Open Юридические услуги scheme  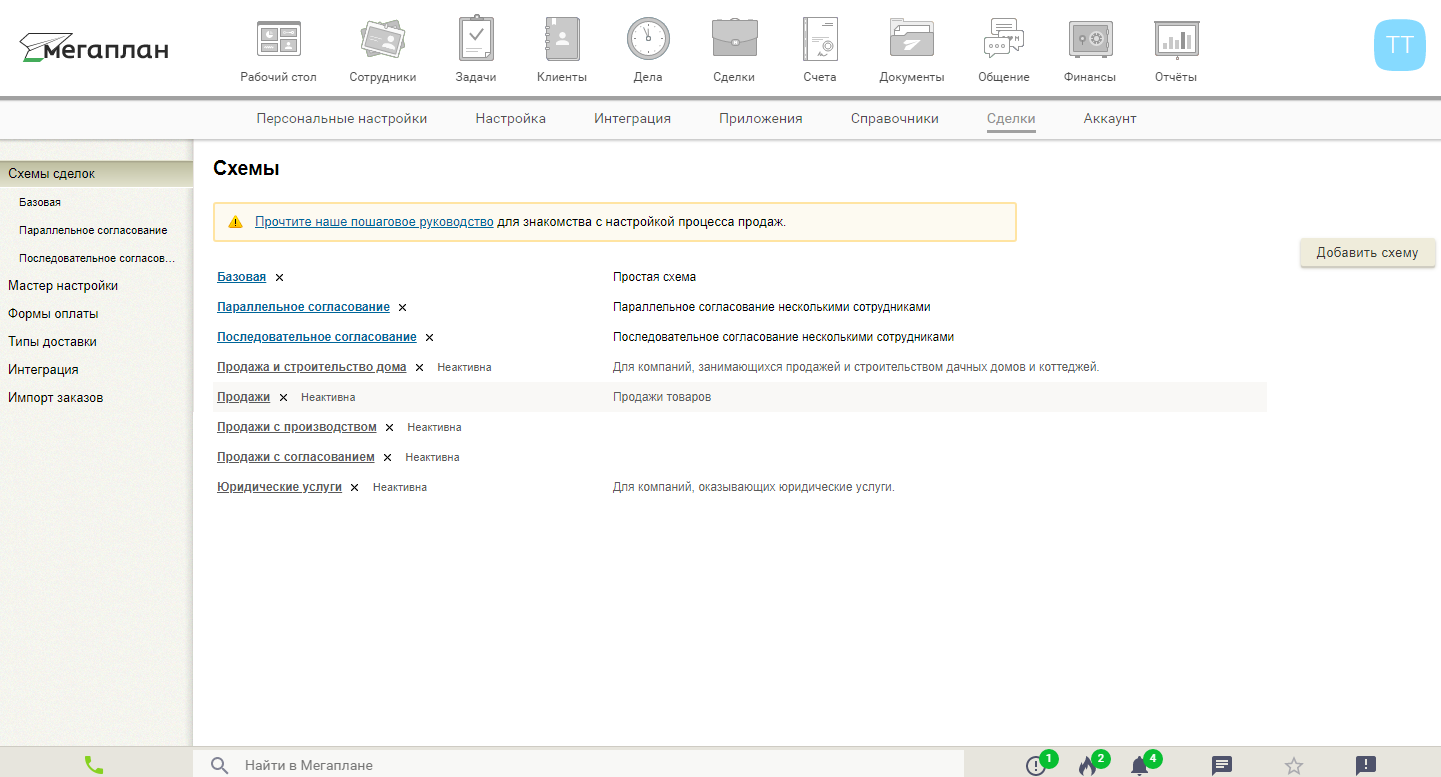(280, 487)
